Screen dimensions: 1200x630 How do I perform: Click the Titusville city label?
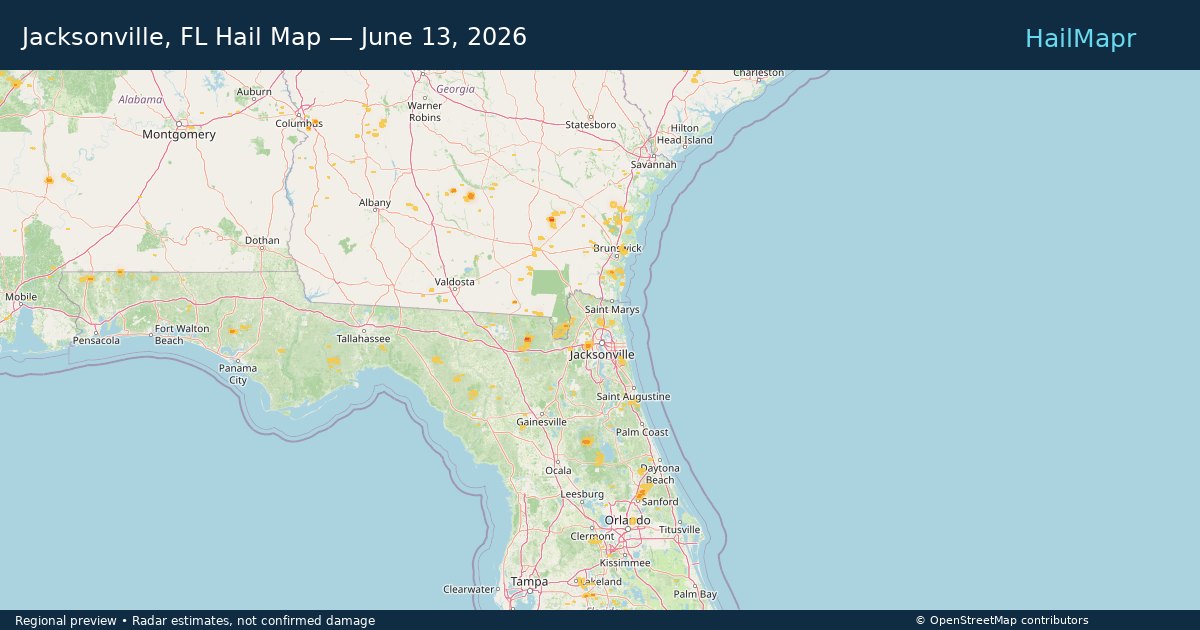pos(680,530)
